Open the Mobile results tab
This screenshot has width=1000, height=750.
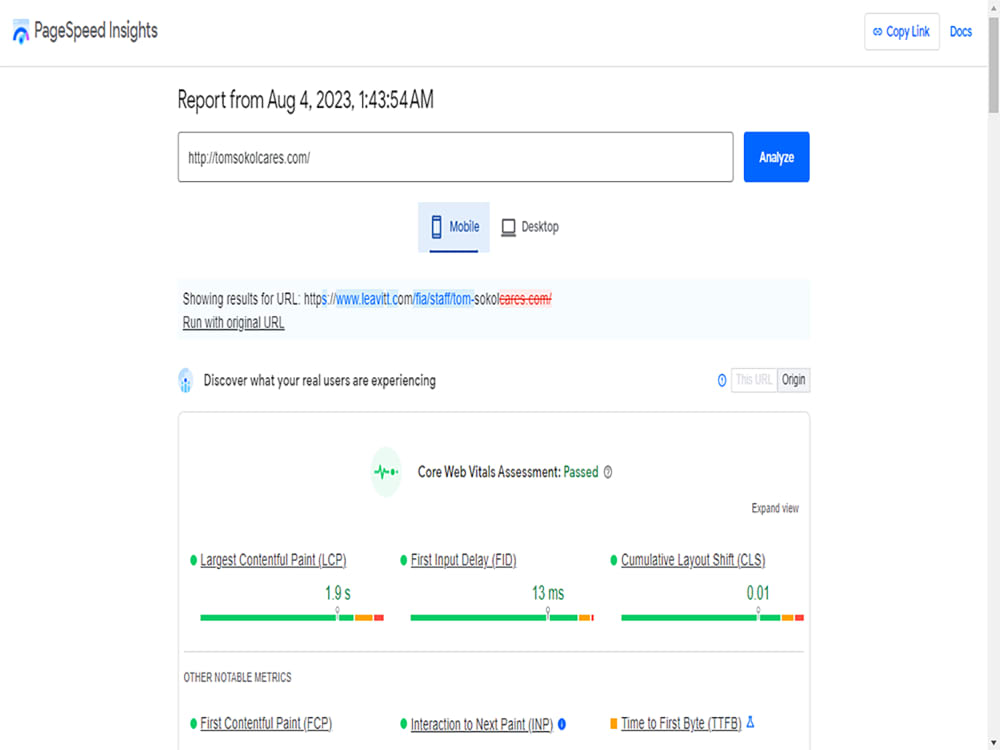point(453,227)
